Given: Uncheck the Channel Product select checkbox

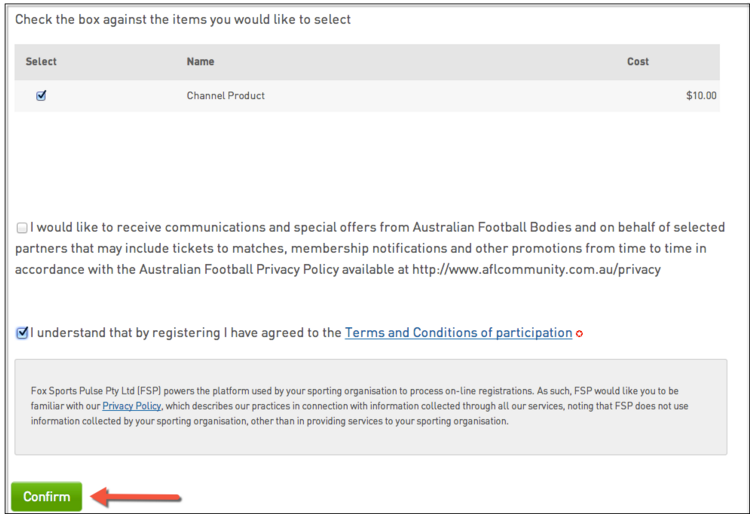Looking at the screenshot, I should 41,95.
